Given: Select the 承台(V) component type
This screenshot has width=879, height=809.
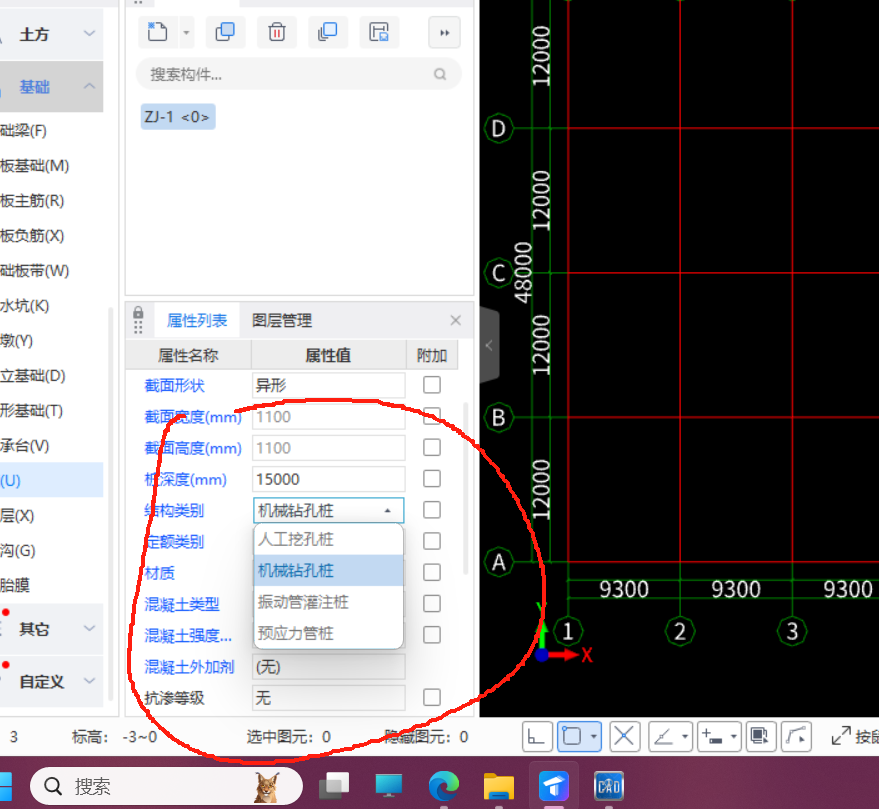Looking at the screenshot, I should [x=25, y=446].
